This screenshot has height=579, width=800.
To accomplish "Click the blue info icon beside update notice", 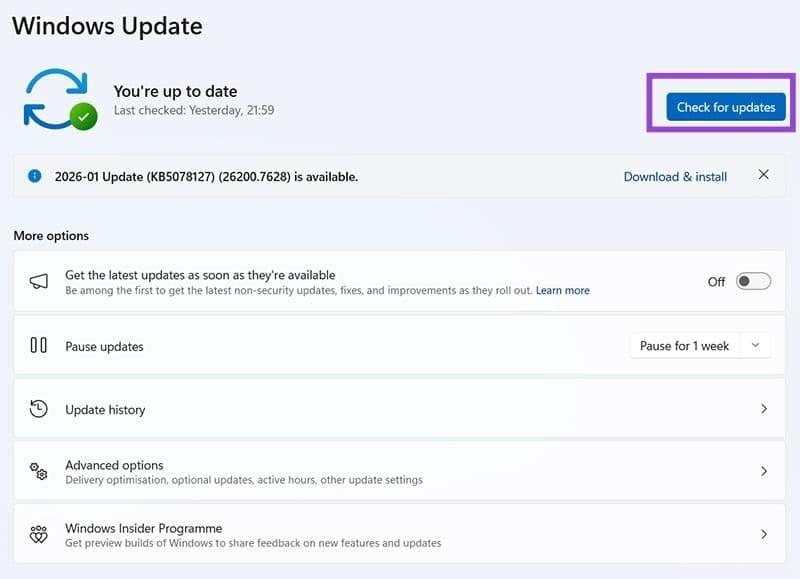I will (36, 176).
